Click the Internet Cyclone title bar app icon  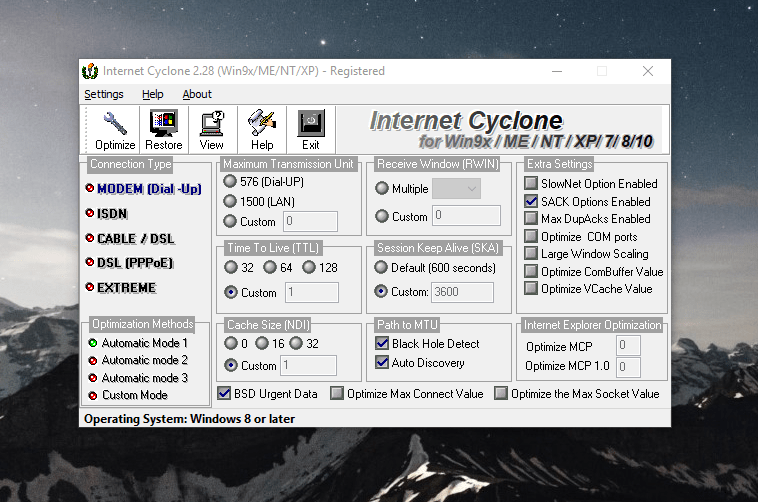[90, 71]
